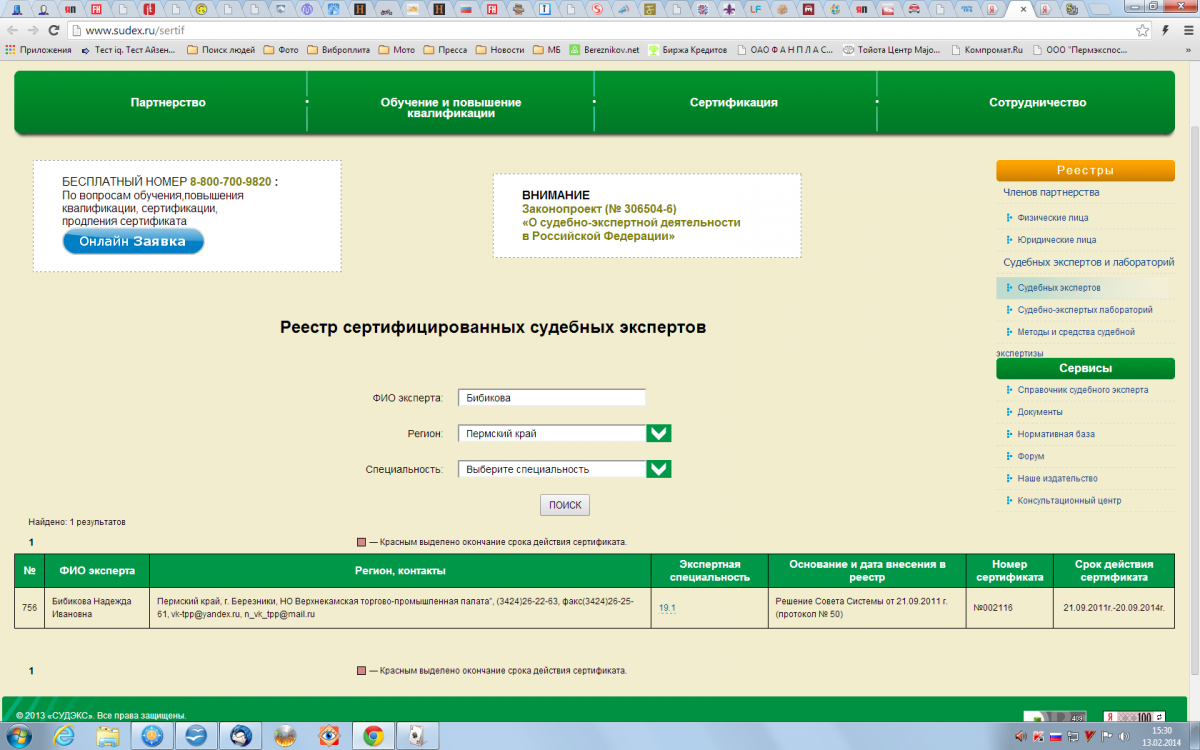Open Internet Explorer from the taskbar
Screen dimensions: 1200x750
[x=64, y=737]
